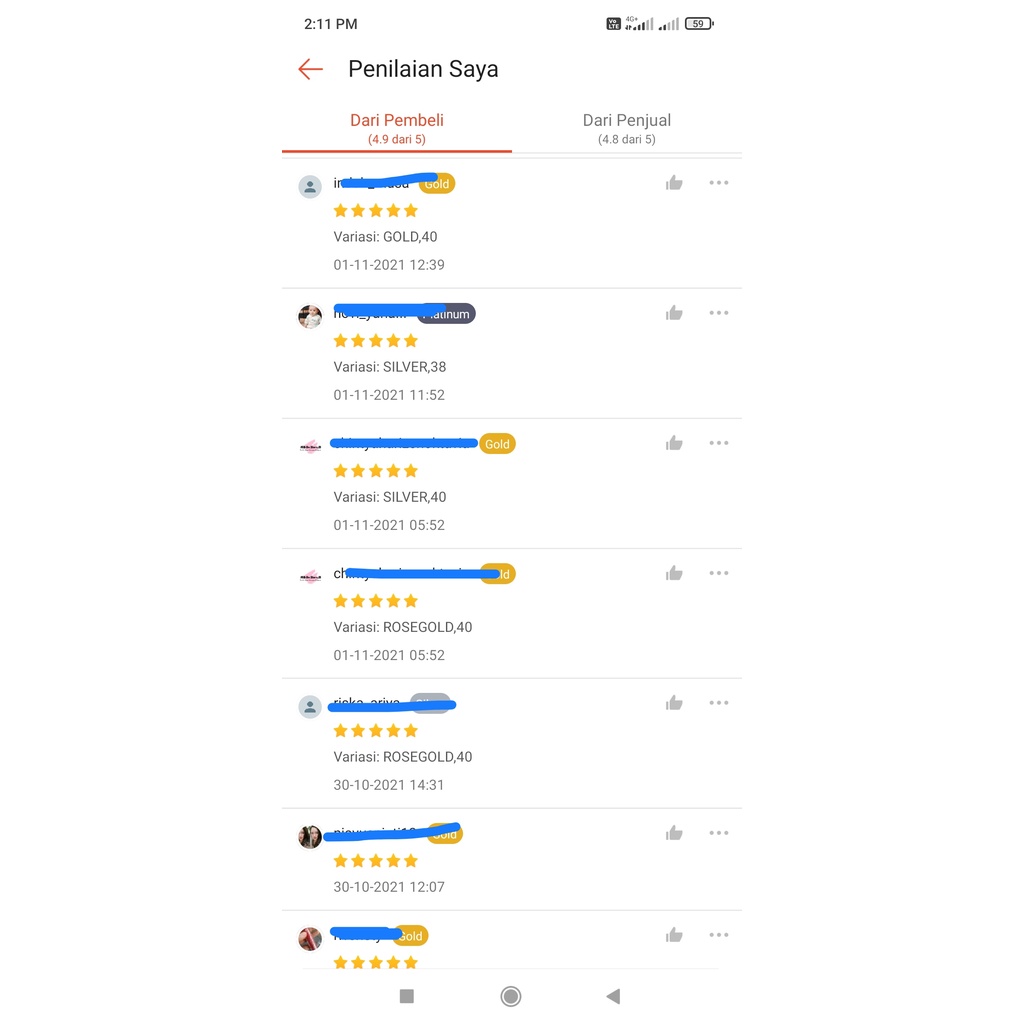Thumbs up the SILVER,40 review

[x=674, y=443]
